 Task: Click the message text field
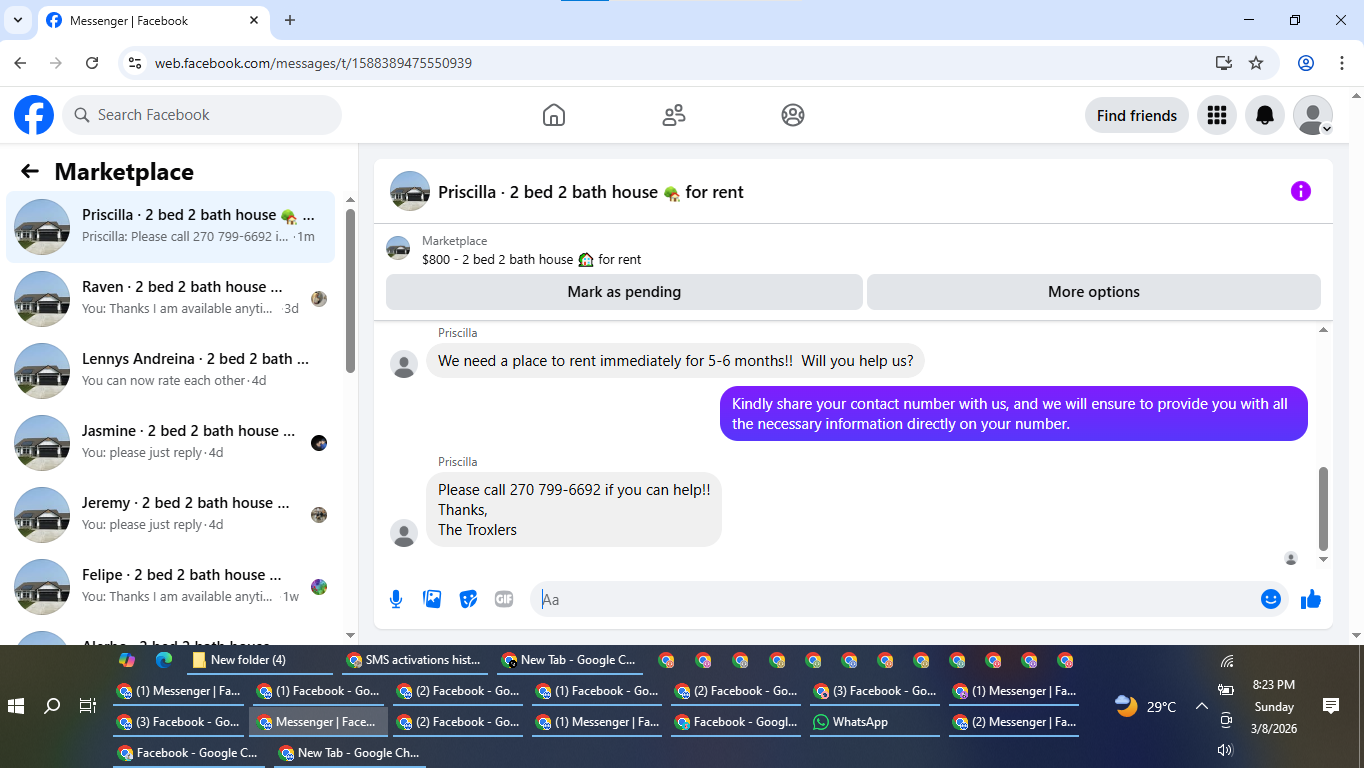tap(895, 599)
